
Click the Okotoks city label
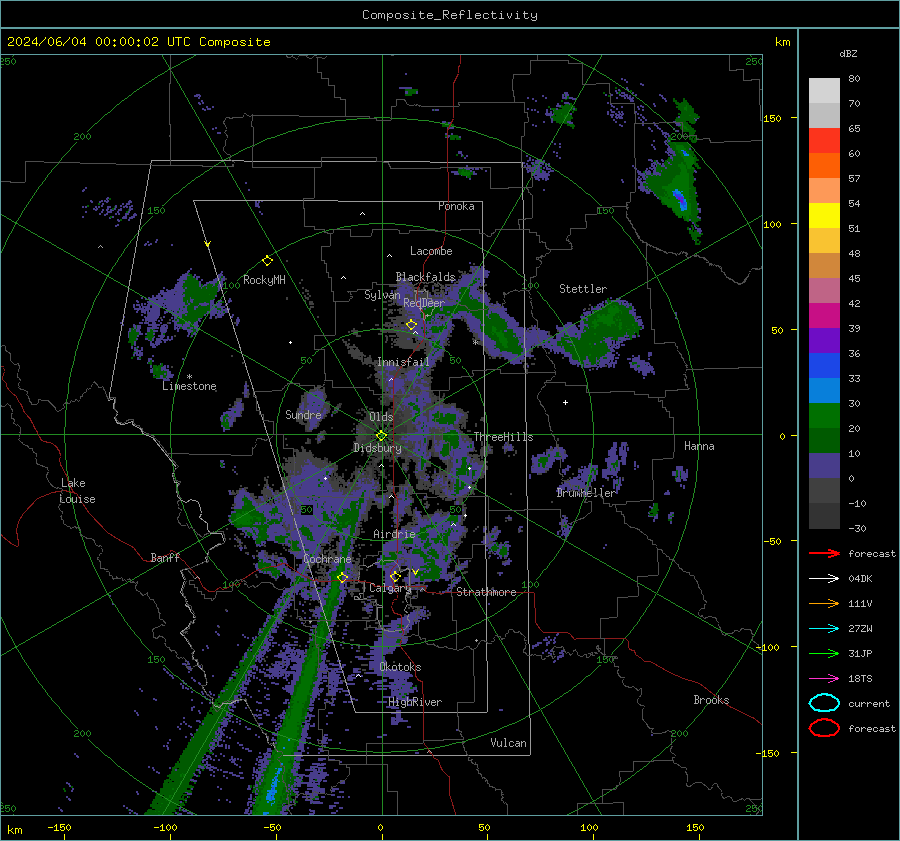click(400, 667)
